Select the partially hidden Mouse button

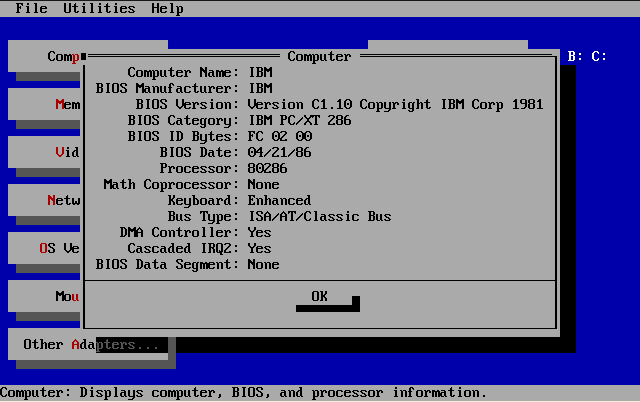(44, 296)
